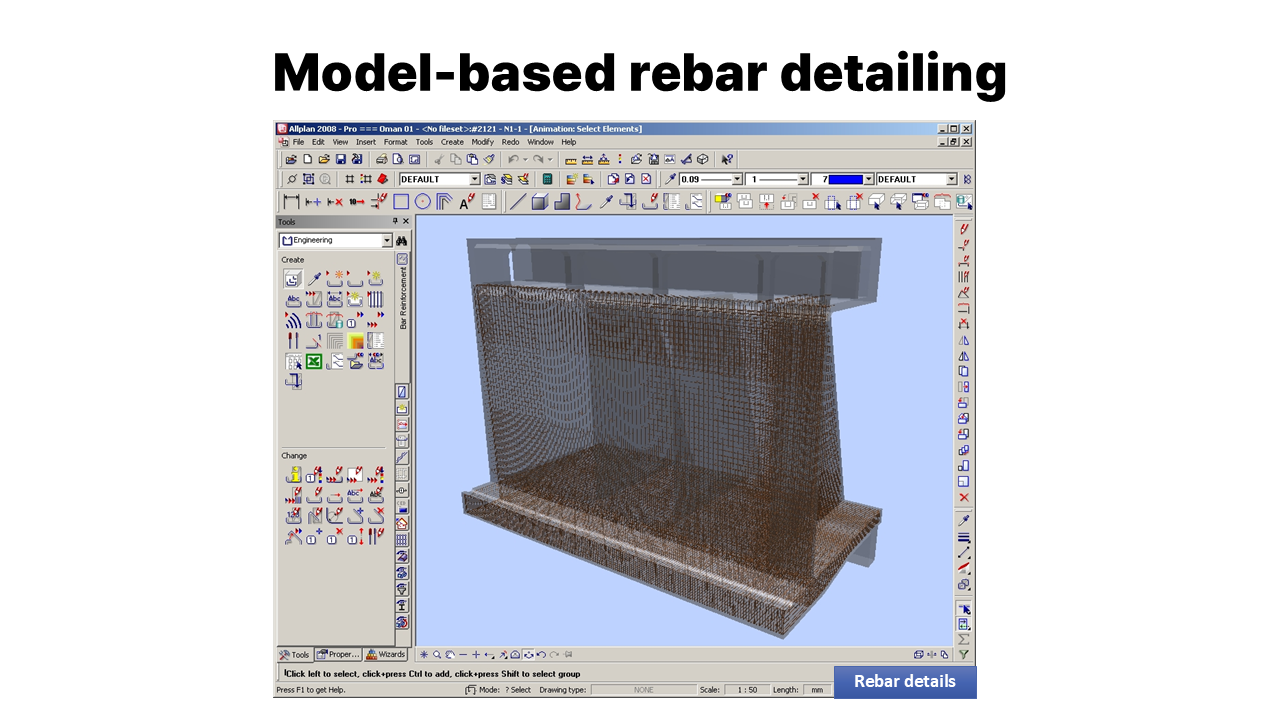Open the Modify menu
1280x720 pixels.
coord(483,142)
